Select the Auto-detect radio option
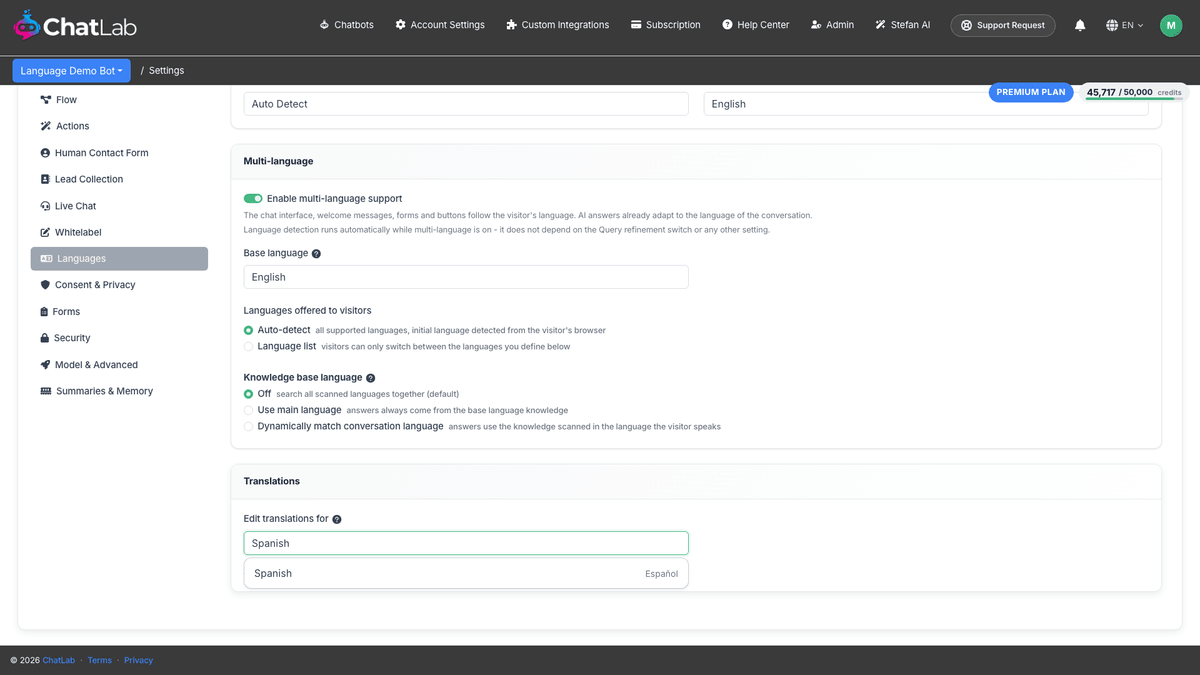Screen dimensions: 1200x675 [x=249, y=330]
